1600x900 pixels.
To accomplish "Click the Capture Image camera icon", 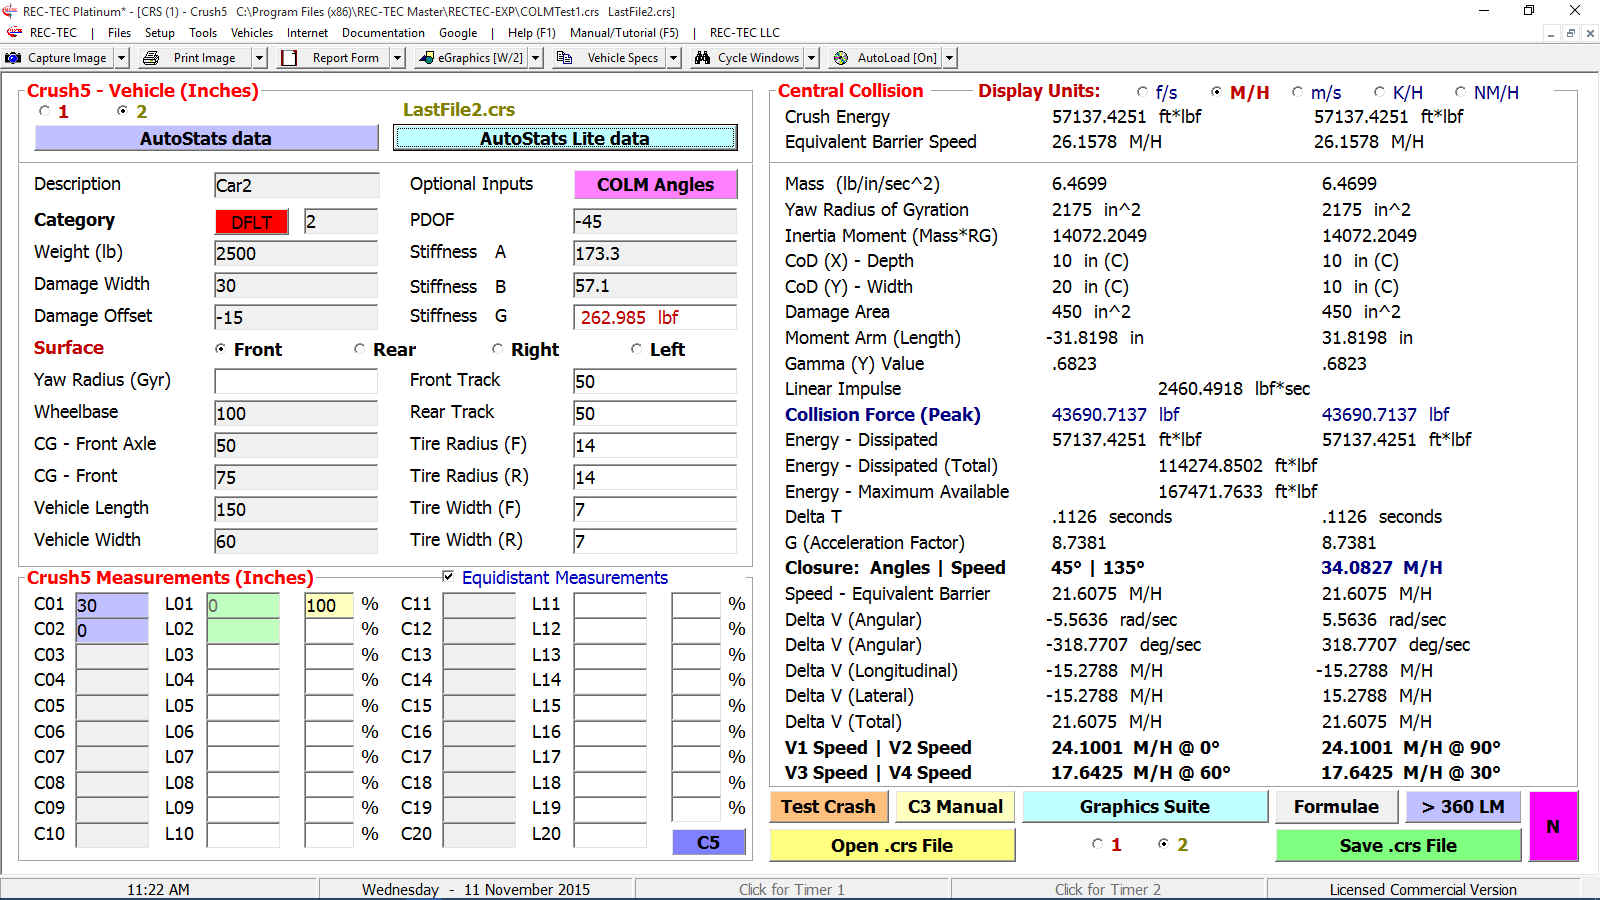I will coord(14,58).
